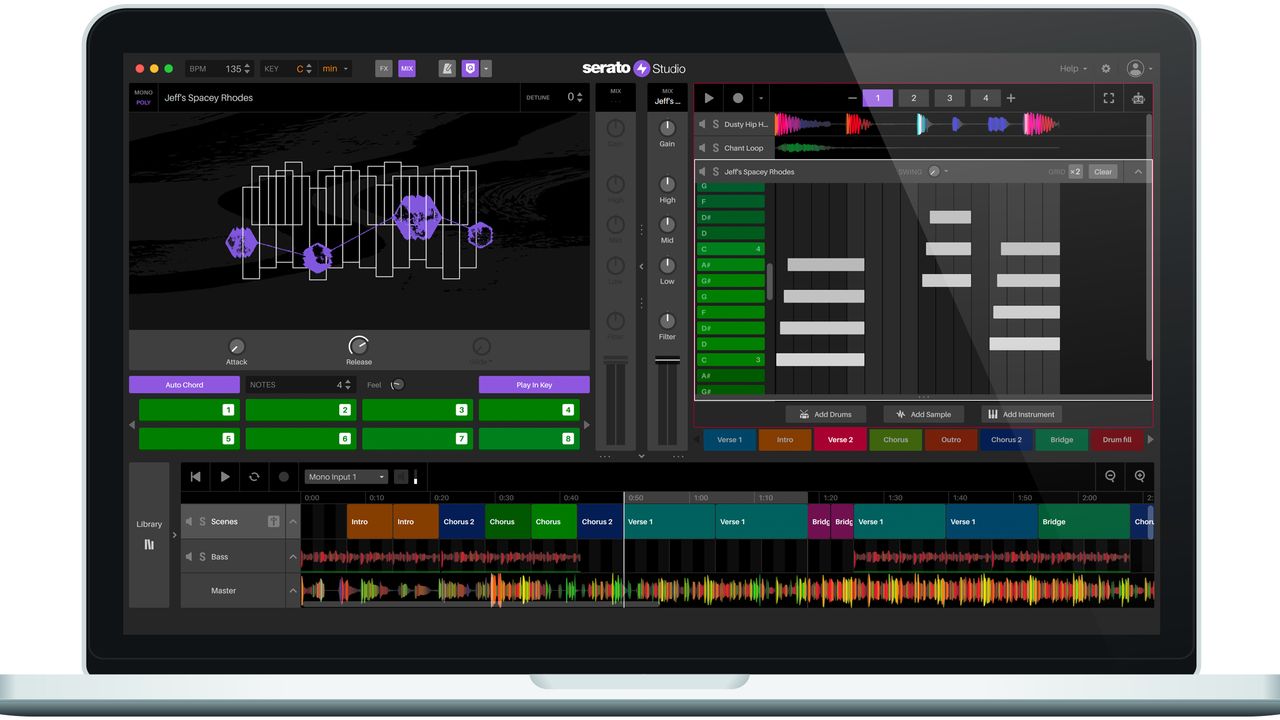
Task: Play the song in the timeline transport
Action: 225,477
